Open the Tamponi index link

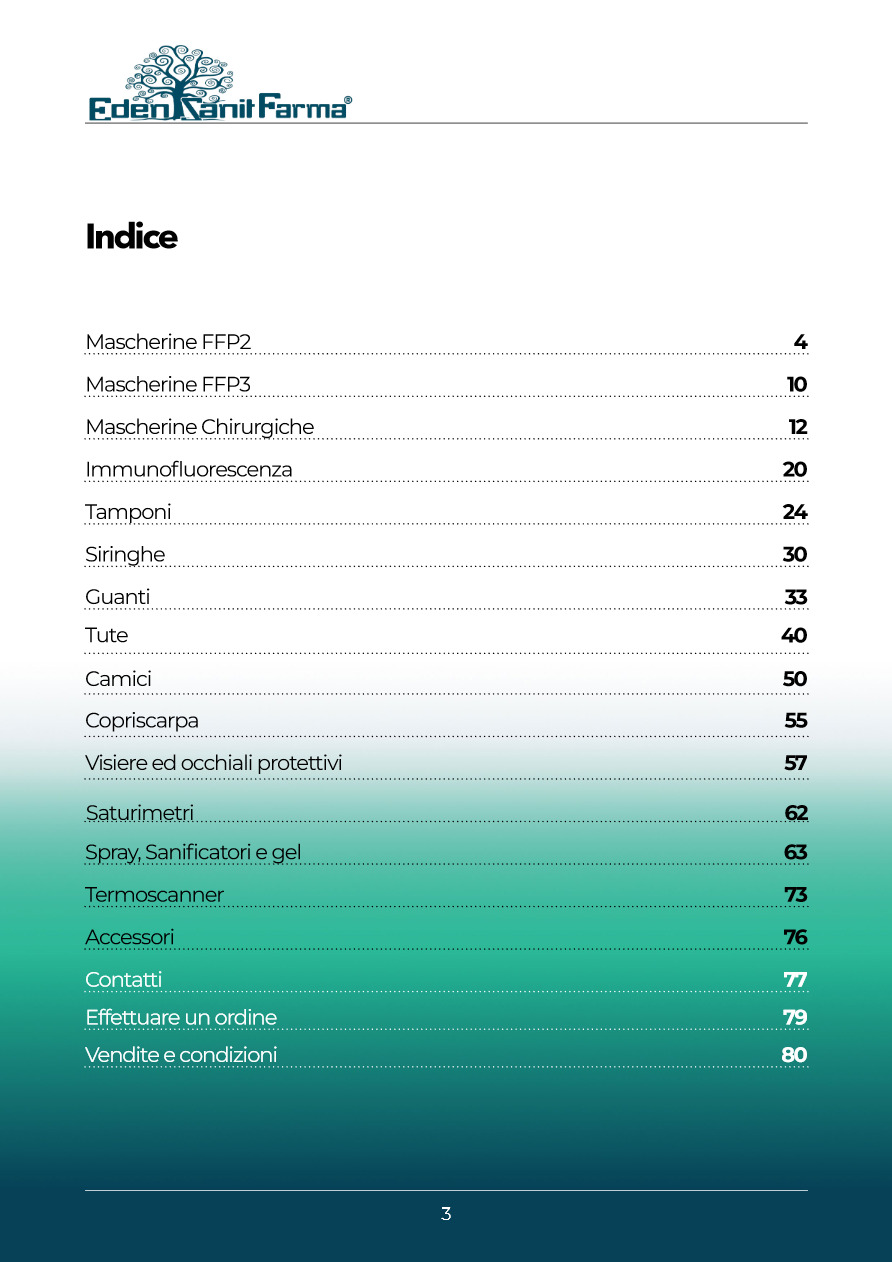pyautogui.click(x=128, y=512)
